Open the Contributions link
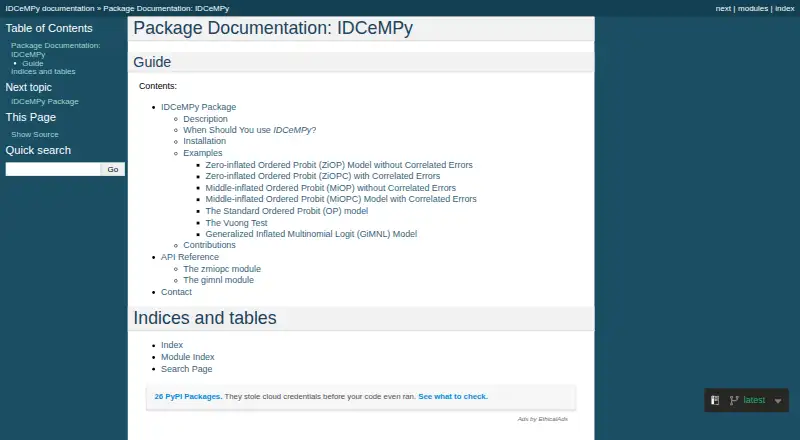 (x=209, y=245)
